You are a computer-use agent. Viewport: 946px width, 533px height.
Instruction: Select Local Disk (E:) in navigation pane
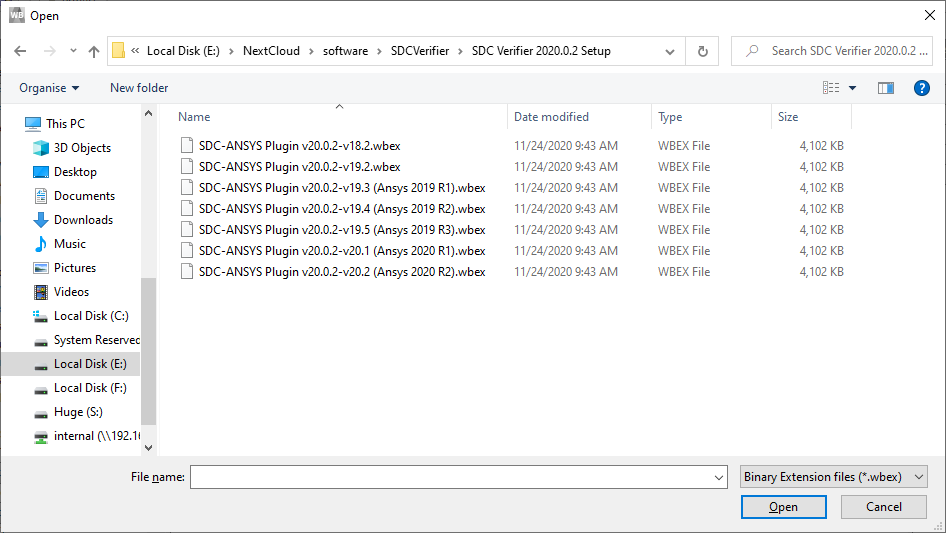[x=90, y=364]
